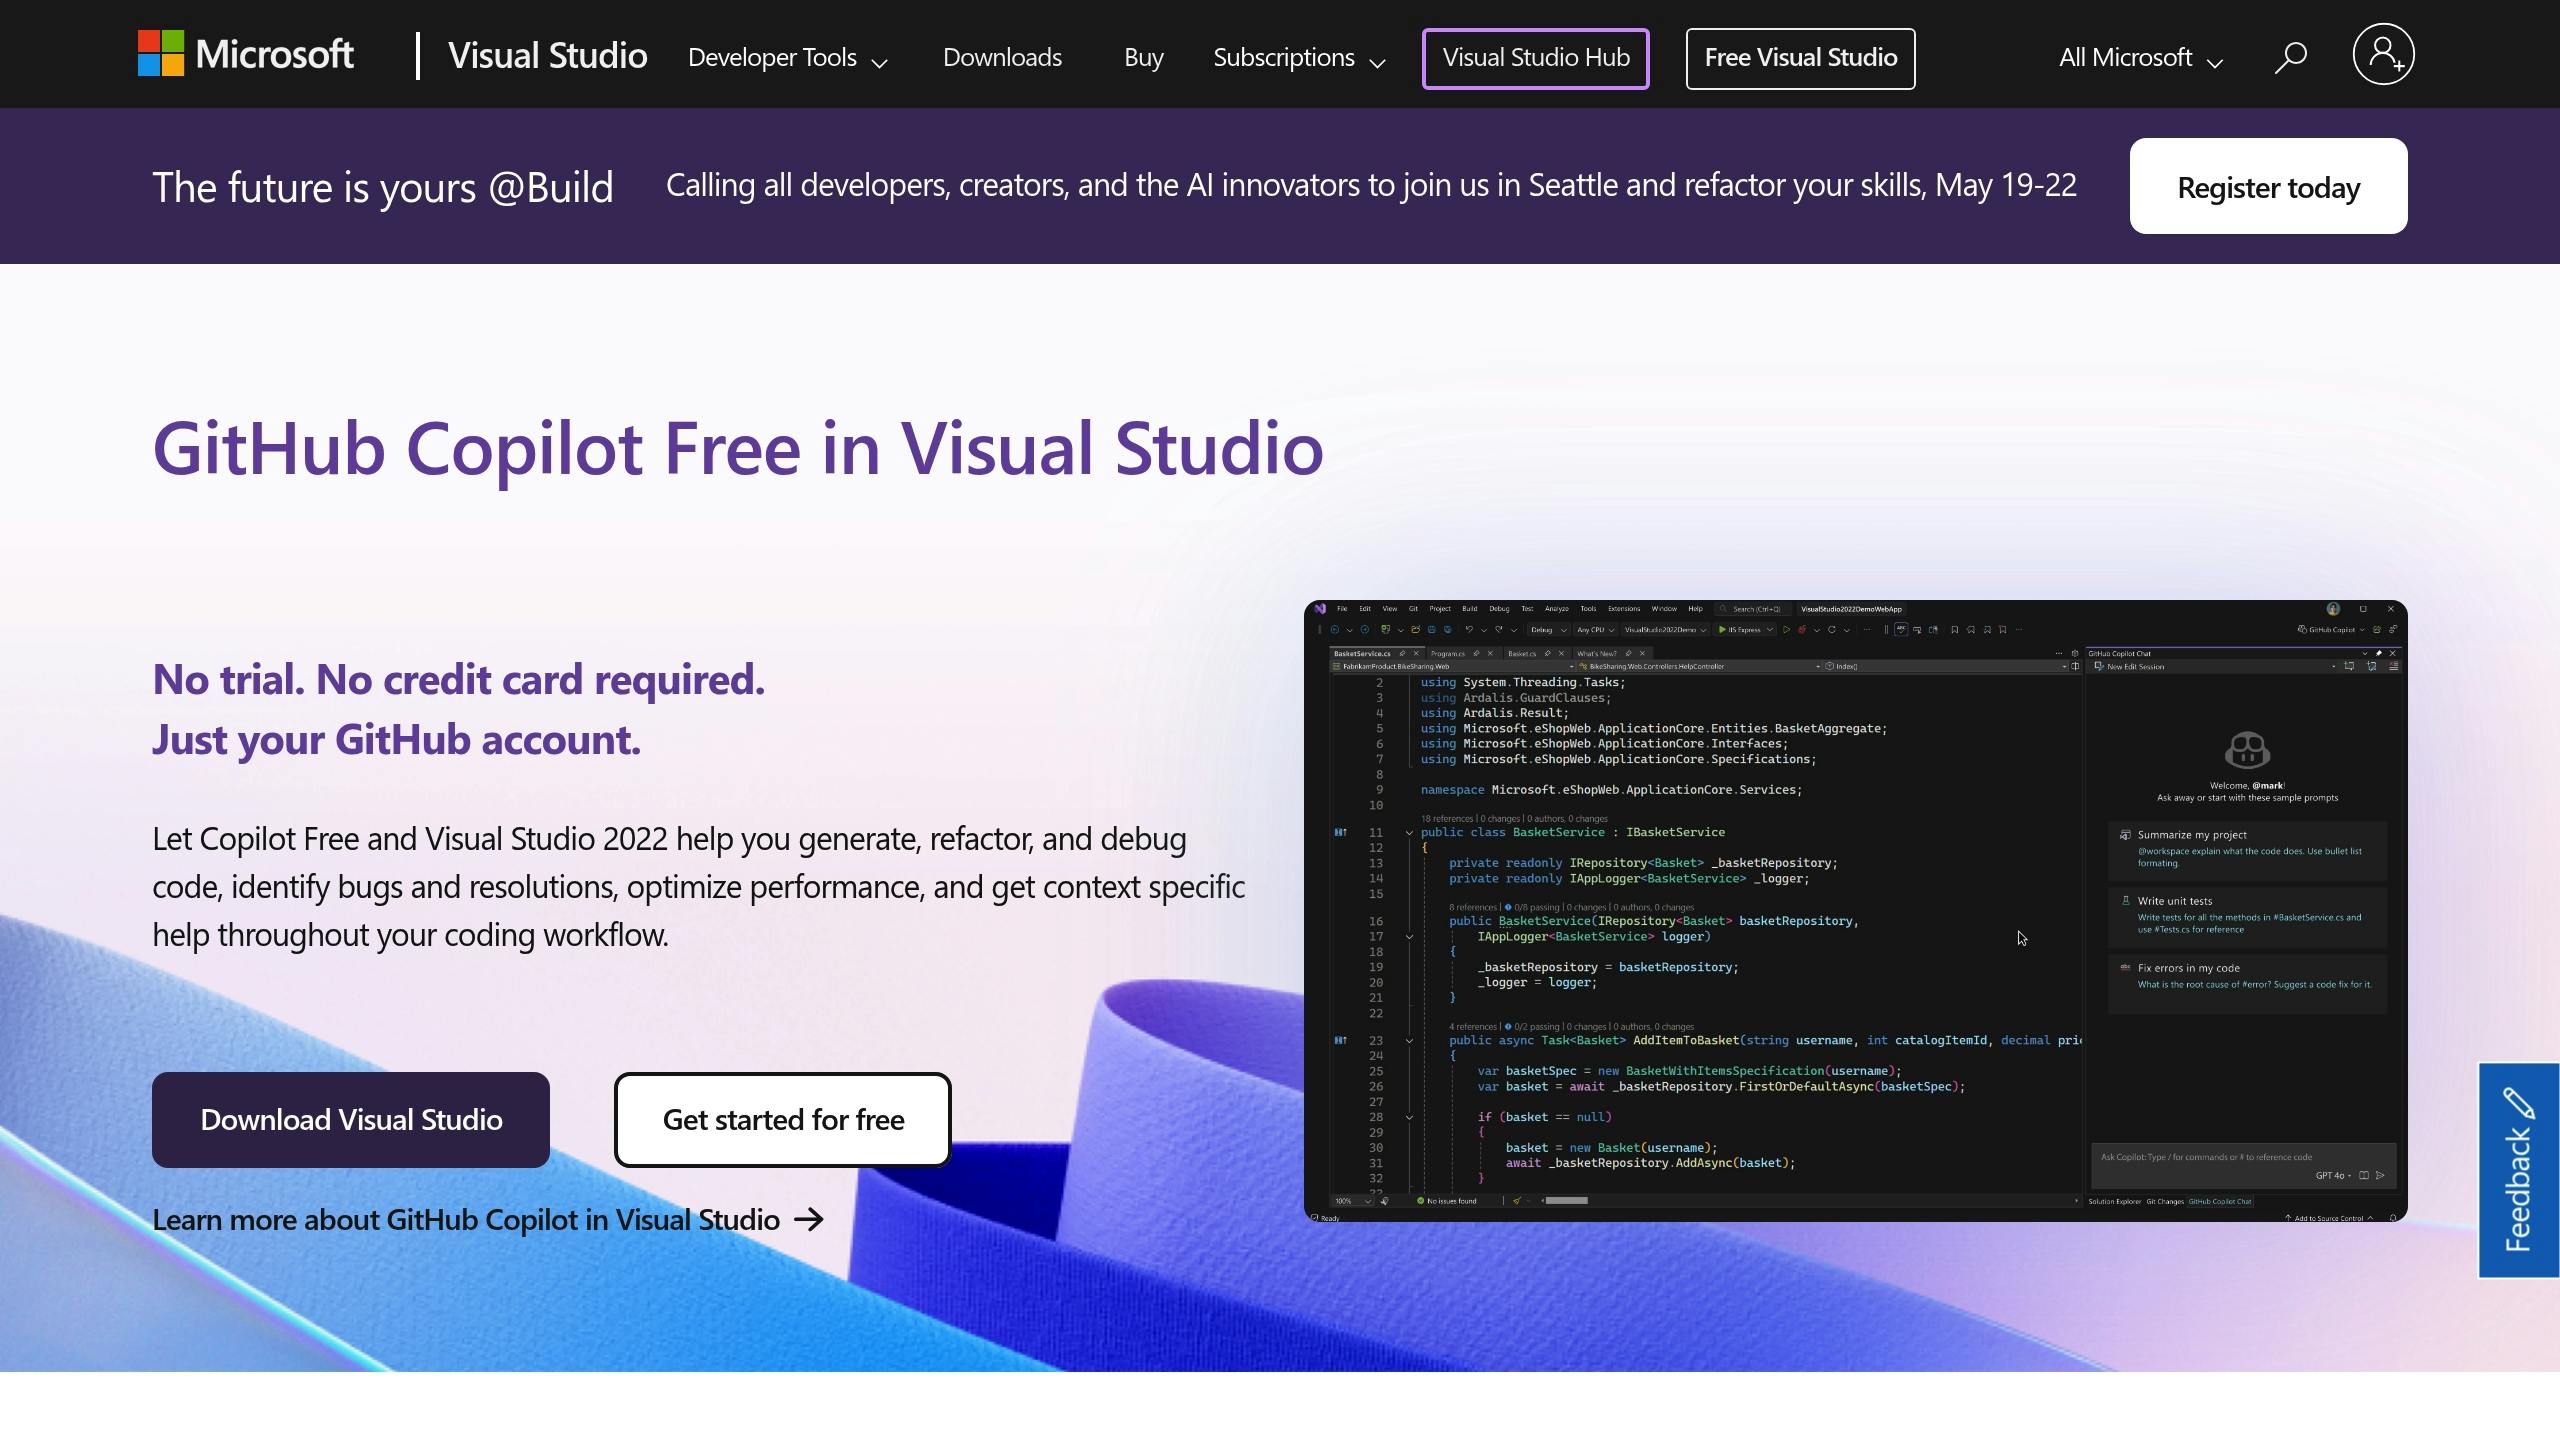Click the arrow after the Learn more link

coord(808,1219)
